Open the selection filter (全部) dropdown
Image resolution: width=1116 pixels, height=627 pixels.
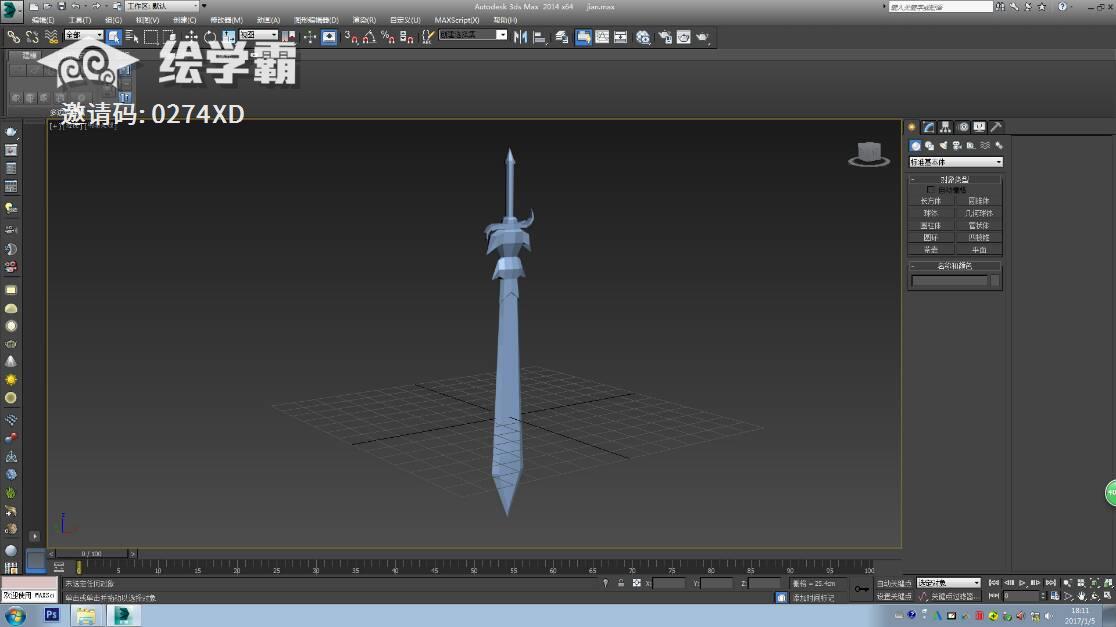click(x=85, y=36)
